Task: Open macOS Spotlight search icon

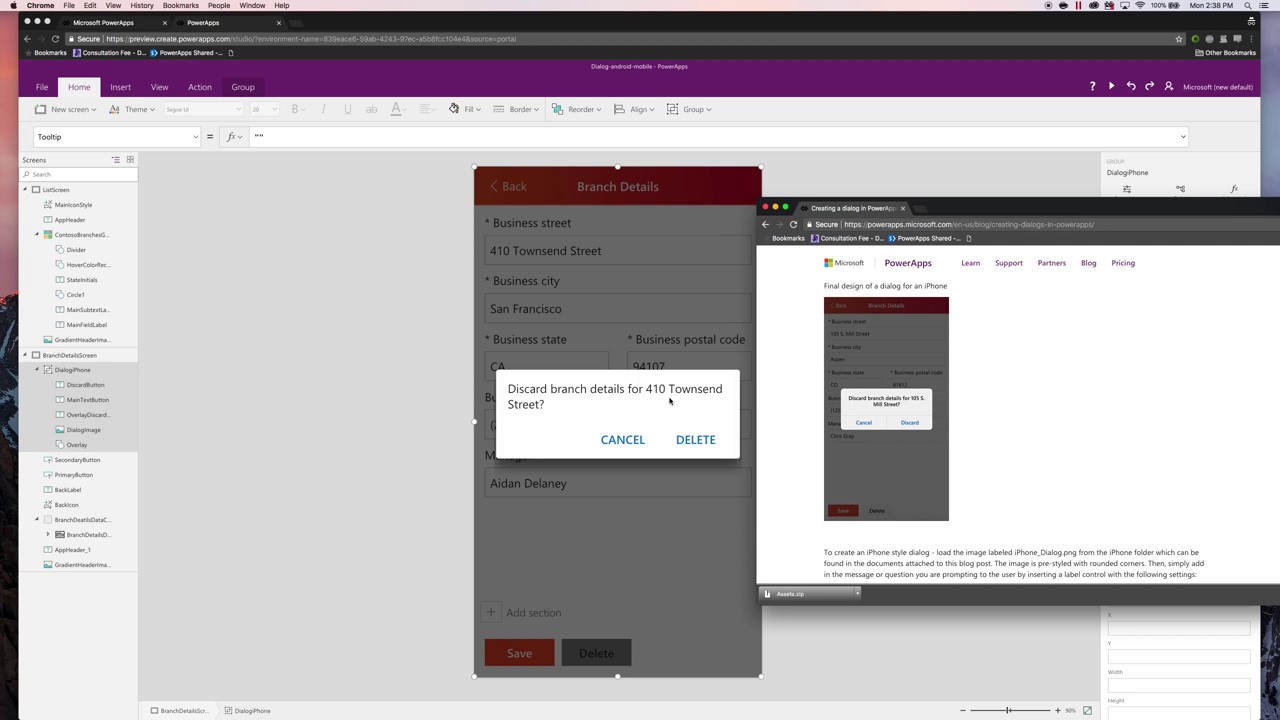Action: pyautogui.click(x=1248, y=5)
